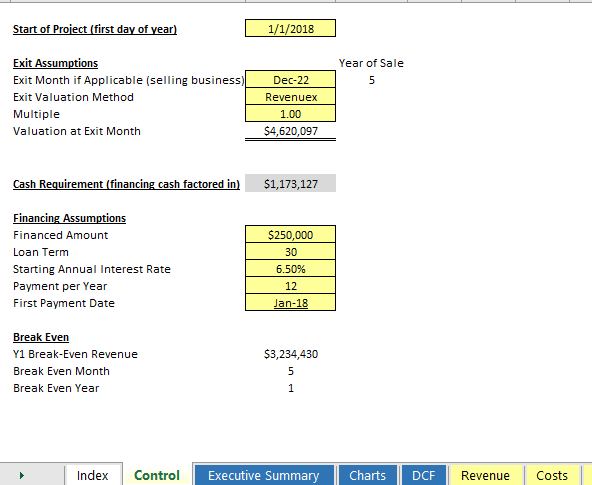
Task: Select the Financed Amount cell $250,000
Action: tap(290, 234)
